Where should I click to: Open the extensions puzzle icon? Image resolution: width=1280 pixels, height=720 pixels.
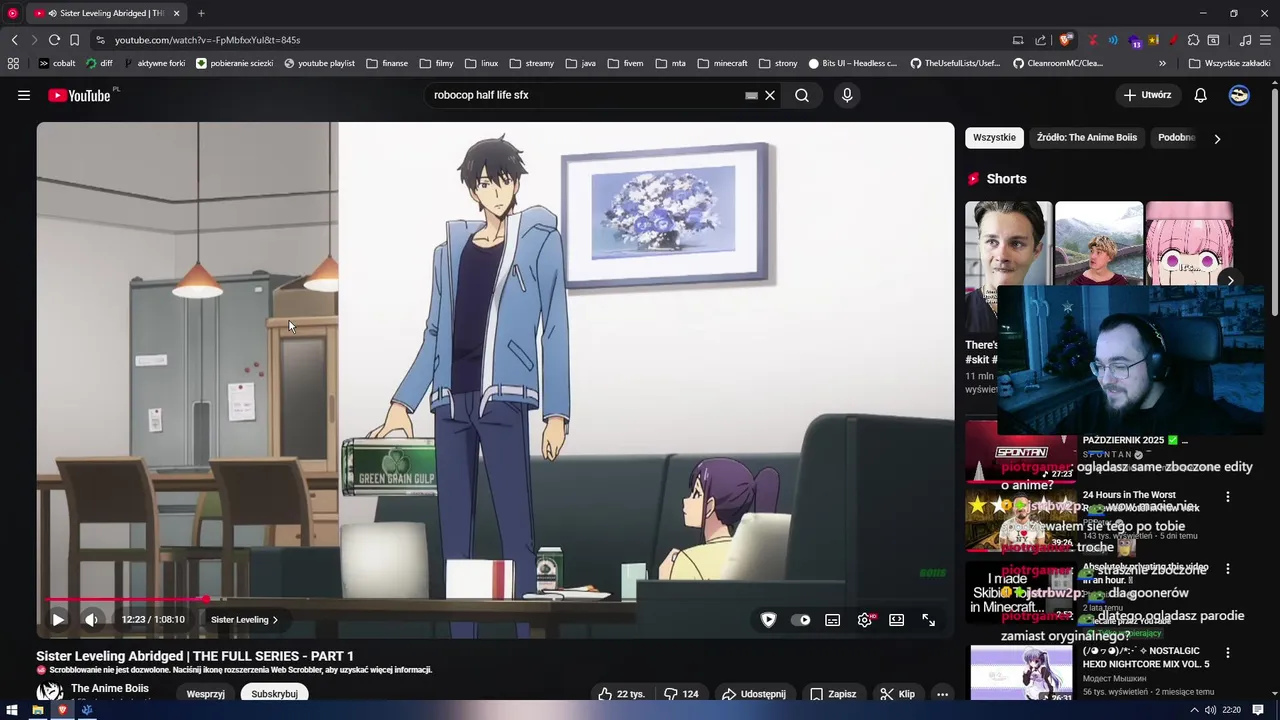coord(1193,40)
